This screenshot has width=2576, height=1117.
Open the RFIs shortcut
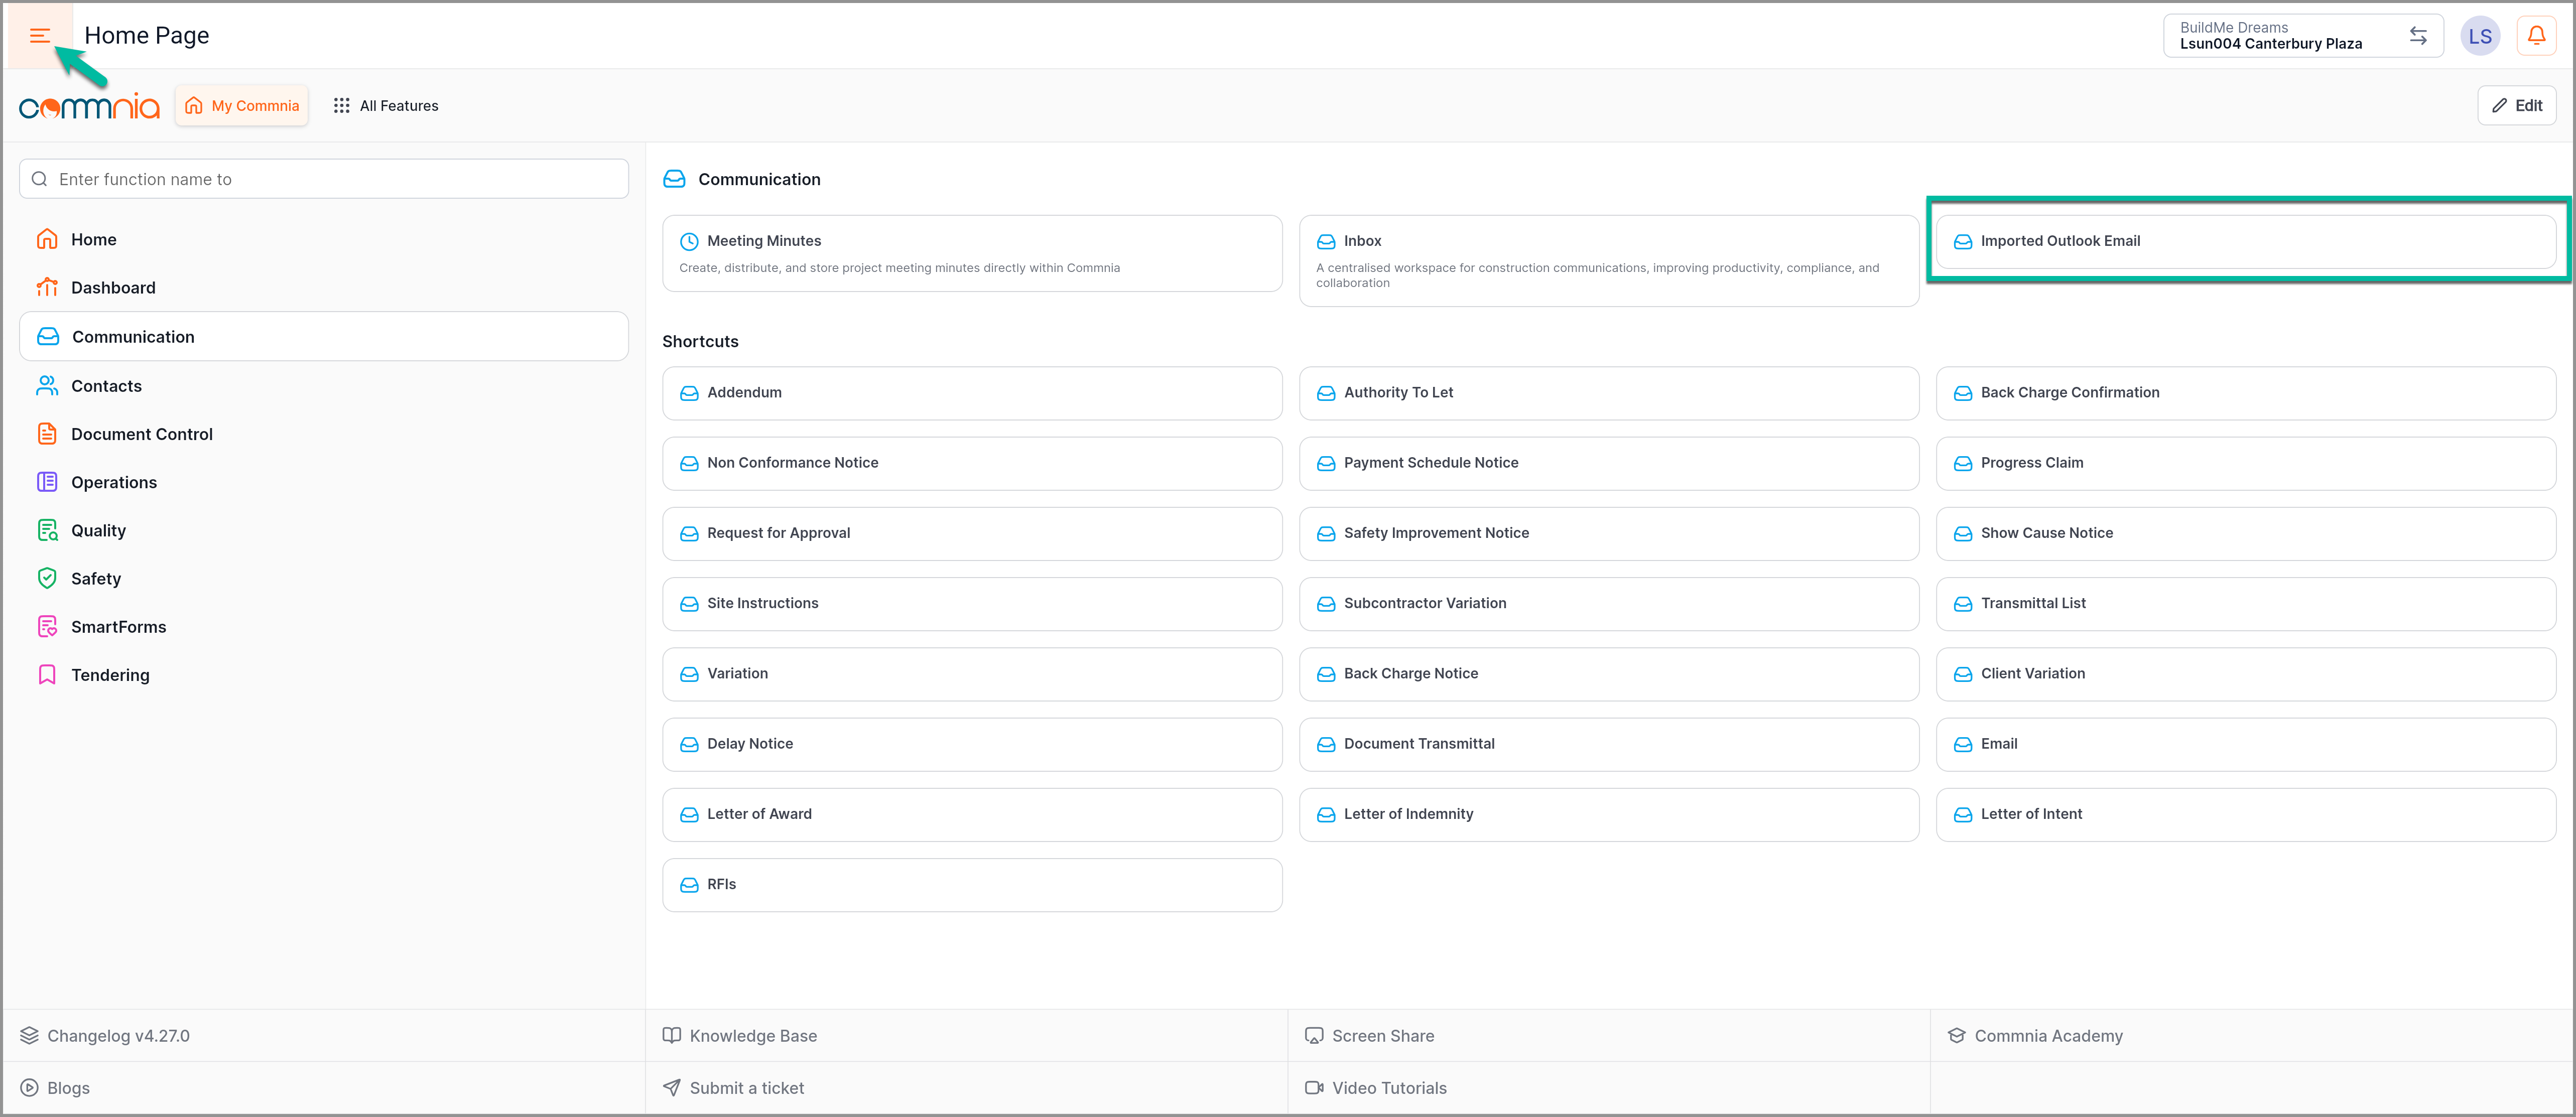click(x=971, y=885)
